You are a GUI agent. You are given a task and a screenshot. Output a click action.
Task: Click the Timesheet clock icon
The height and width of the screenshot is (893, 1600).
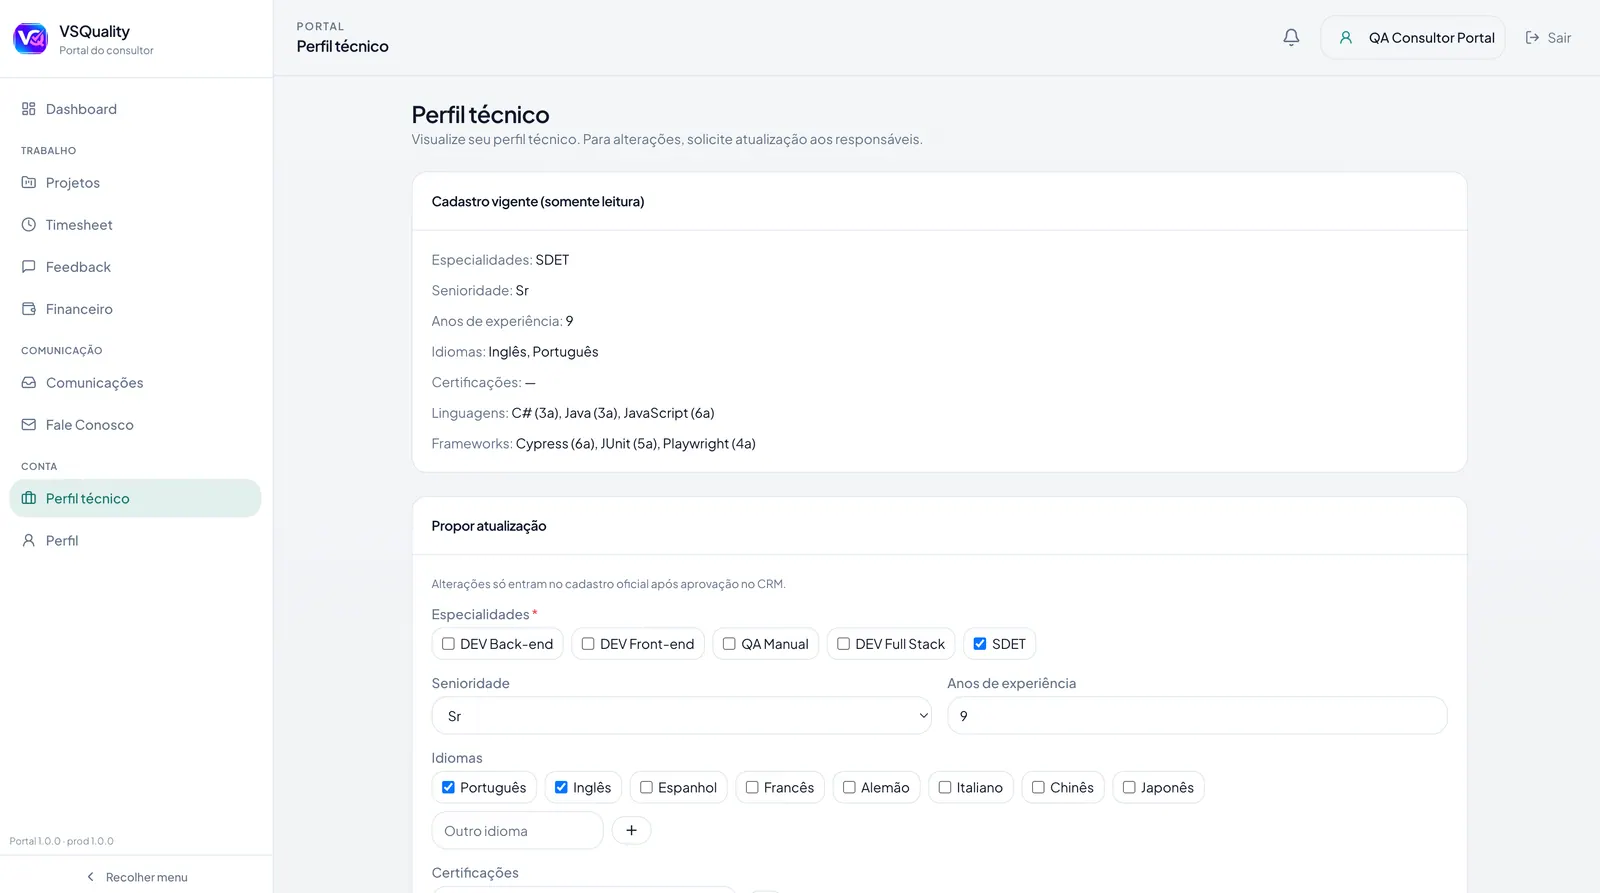[x=29, y=225]
